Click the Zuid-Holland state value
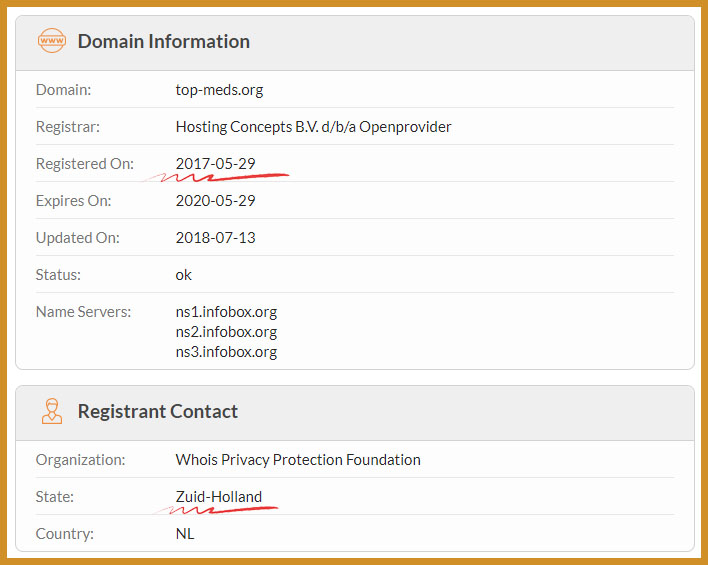 click(218, 496)
